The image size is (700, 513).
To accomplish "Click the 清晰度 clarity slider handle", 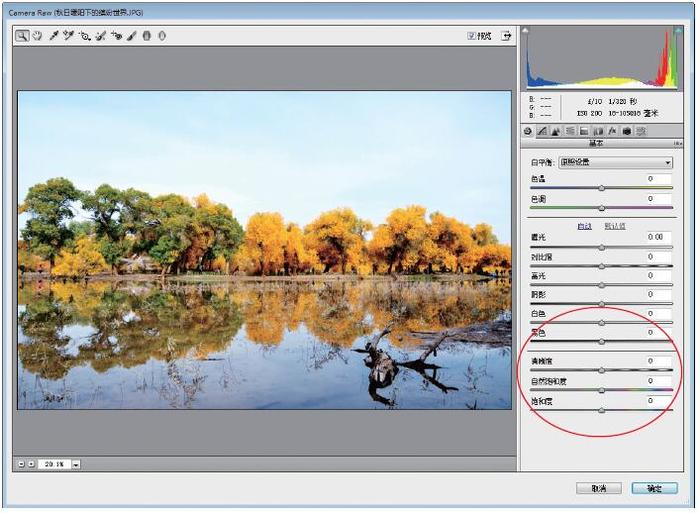I will 602,371.
